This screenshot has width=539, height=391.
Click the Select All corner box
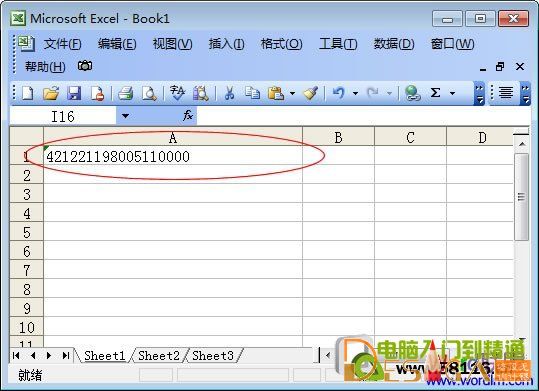(27, 137)
